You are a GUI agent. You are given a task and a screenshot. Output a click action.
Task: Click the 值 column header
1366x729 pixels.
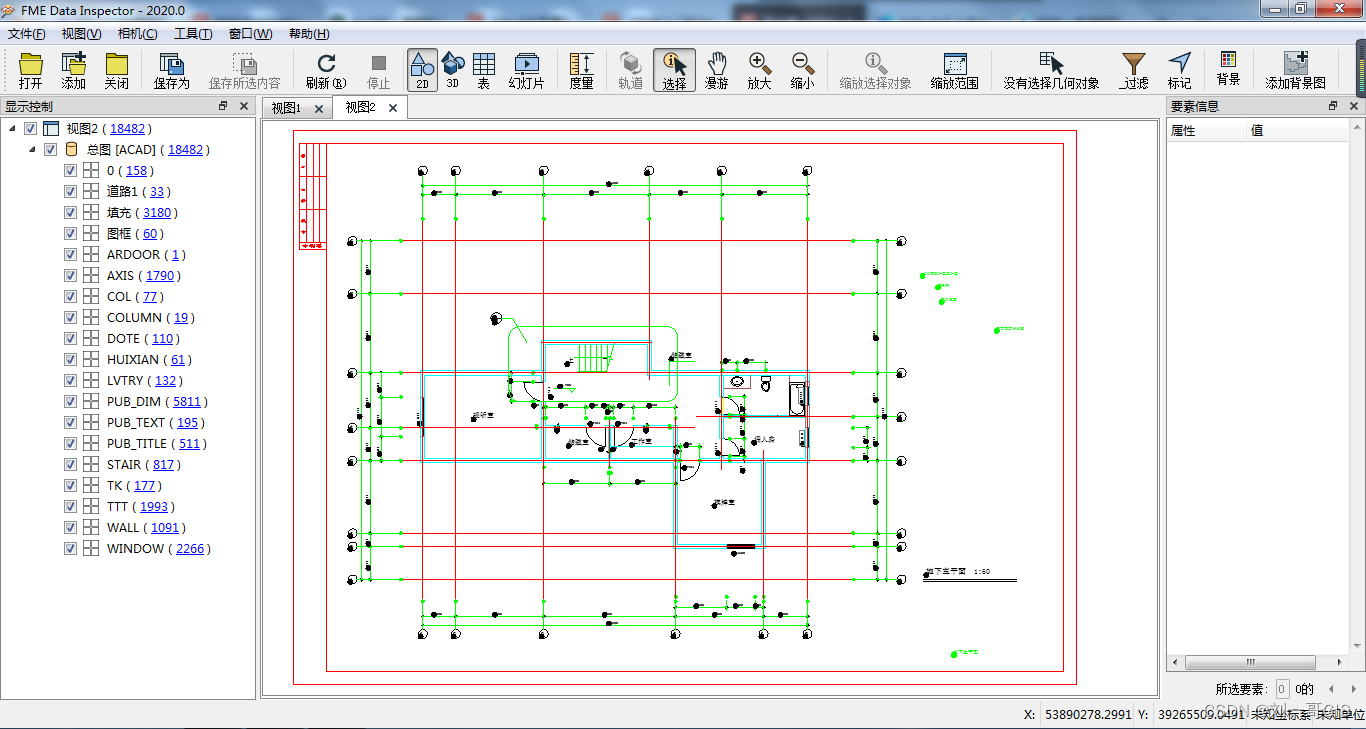click(1298, 131)
